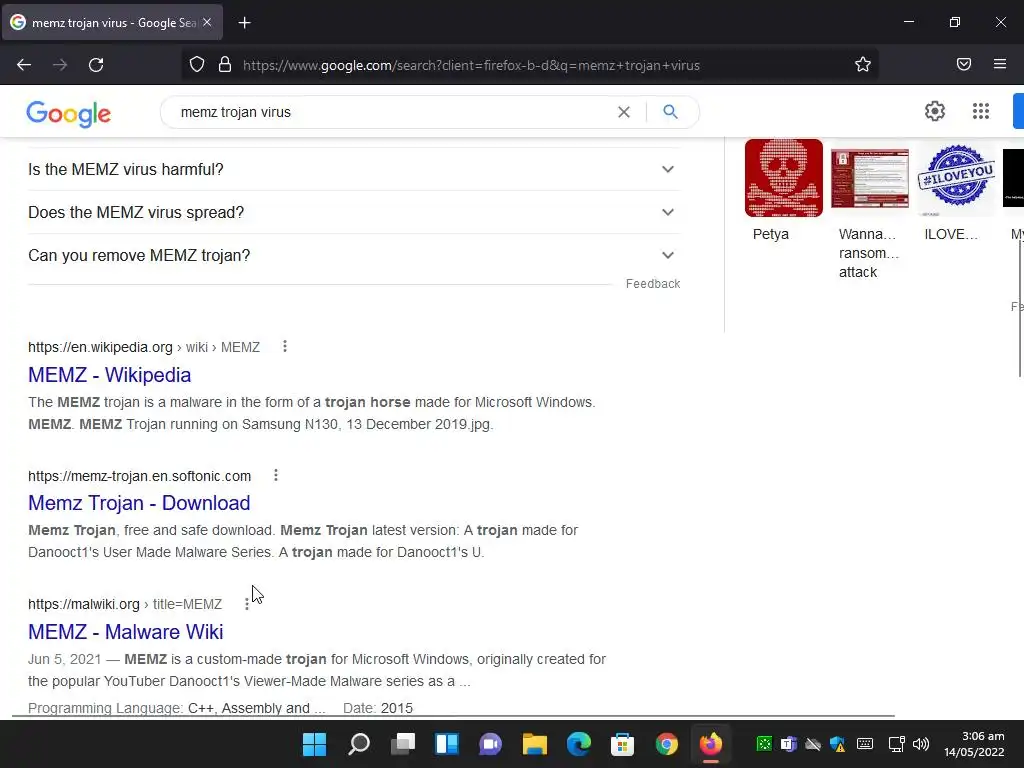Screen dimensions: 1024x768
Task: Click the Firefox address bar URL
Action: point(471,65)
